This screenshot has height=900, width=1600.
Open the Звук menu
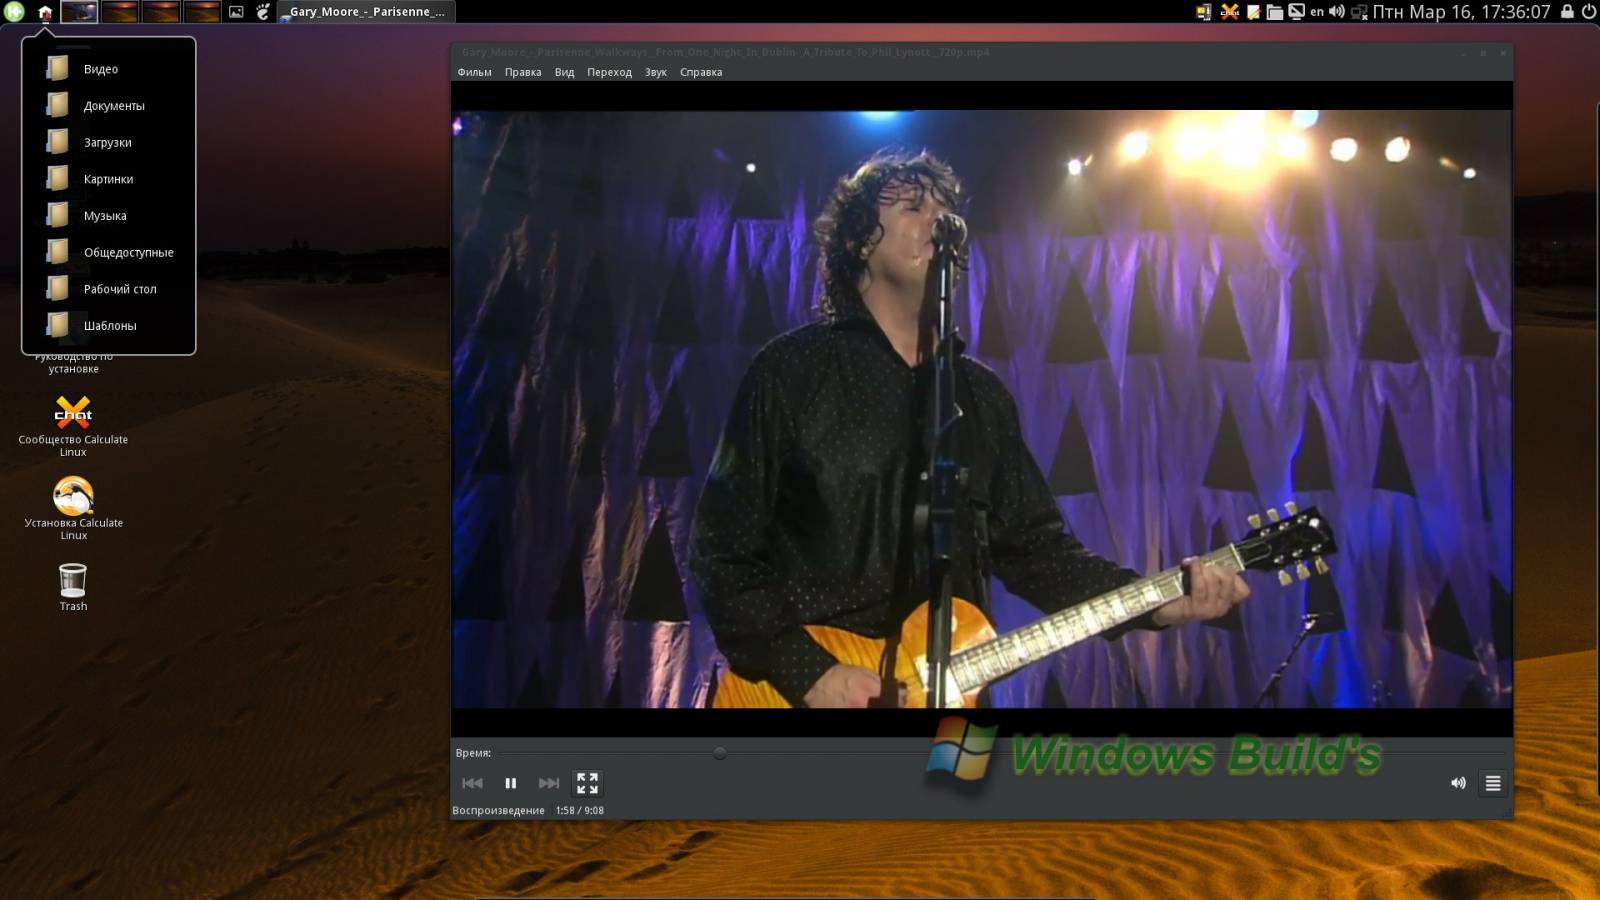[655, 72]
